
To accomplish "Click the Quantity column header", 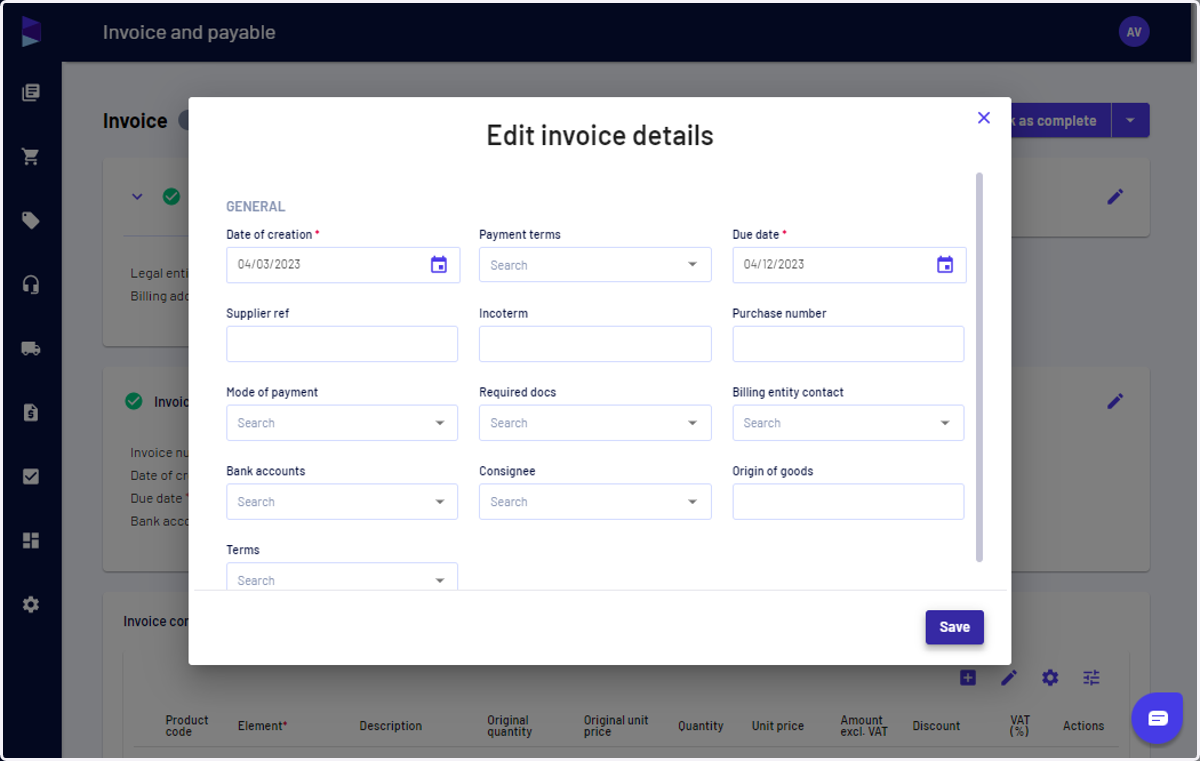I will 700,726.
